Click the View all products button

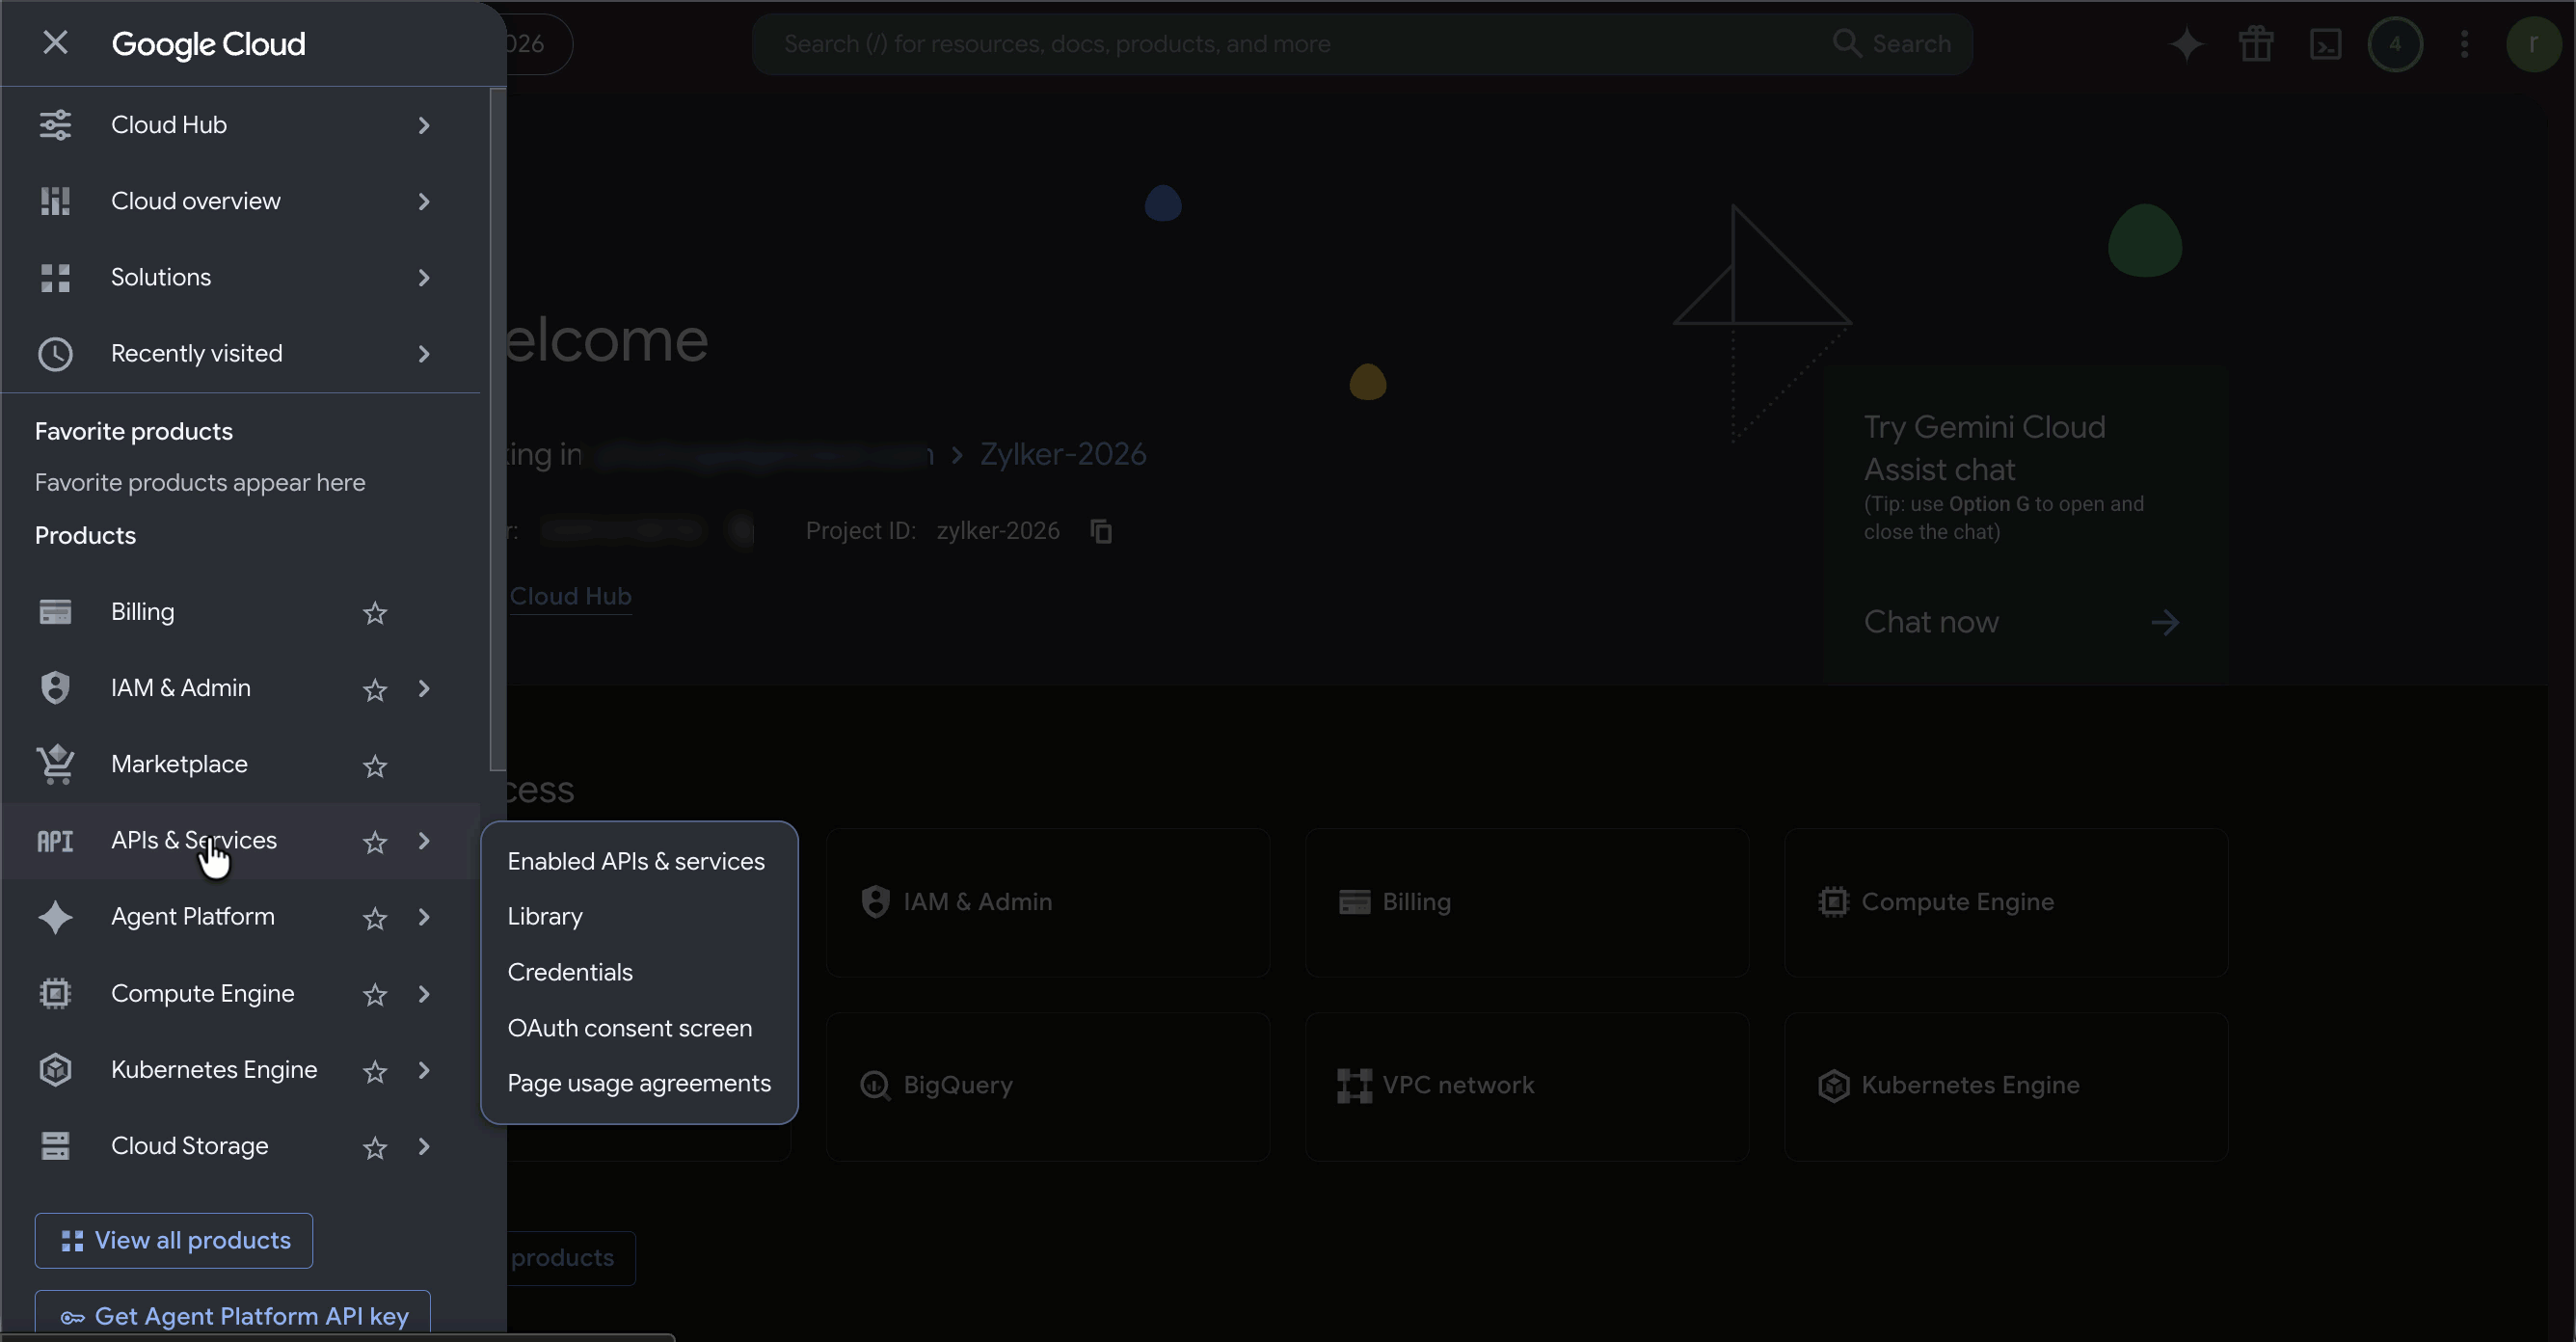(x=174, y=1241)
